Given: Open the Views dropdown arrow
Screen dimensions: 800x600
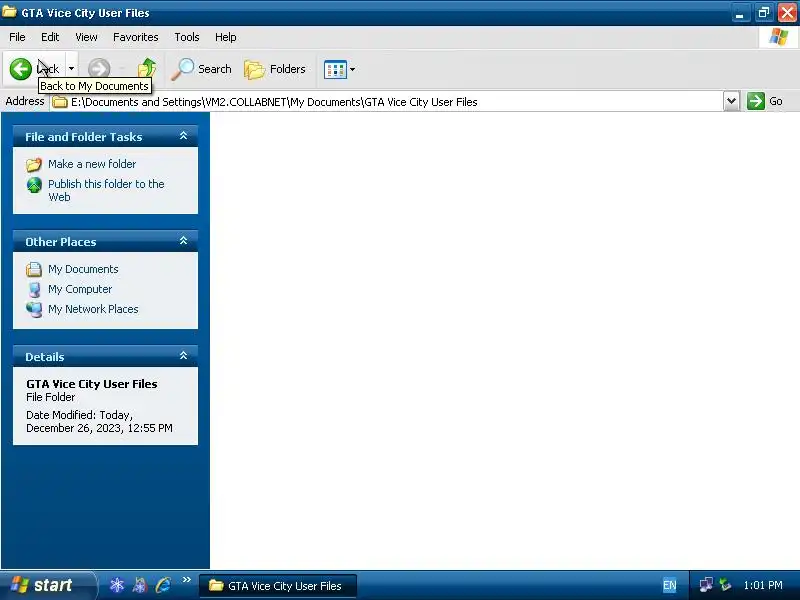Looking at the screenshot, I should [352, 69].
